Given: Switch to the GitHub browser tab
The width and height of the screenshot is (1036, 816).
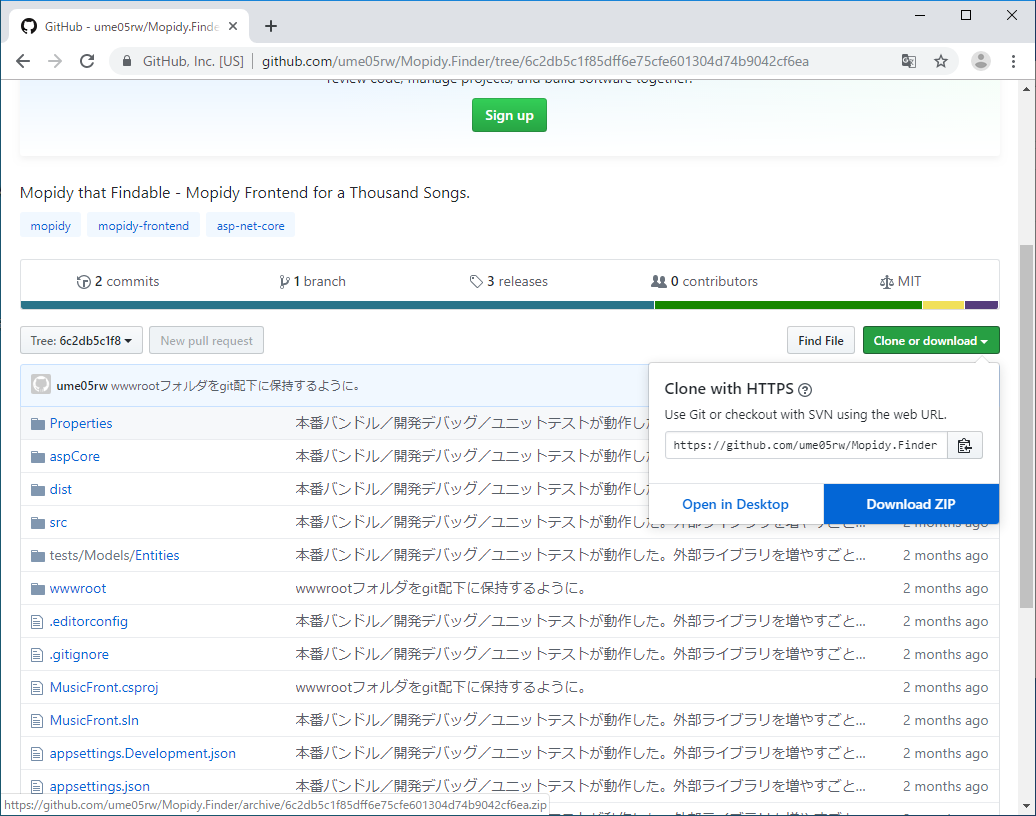Looking at the screenshot, I should tap(120, 25).
